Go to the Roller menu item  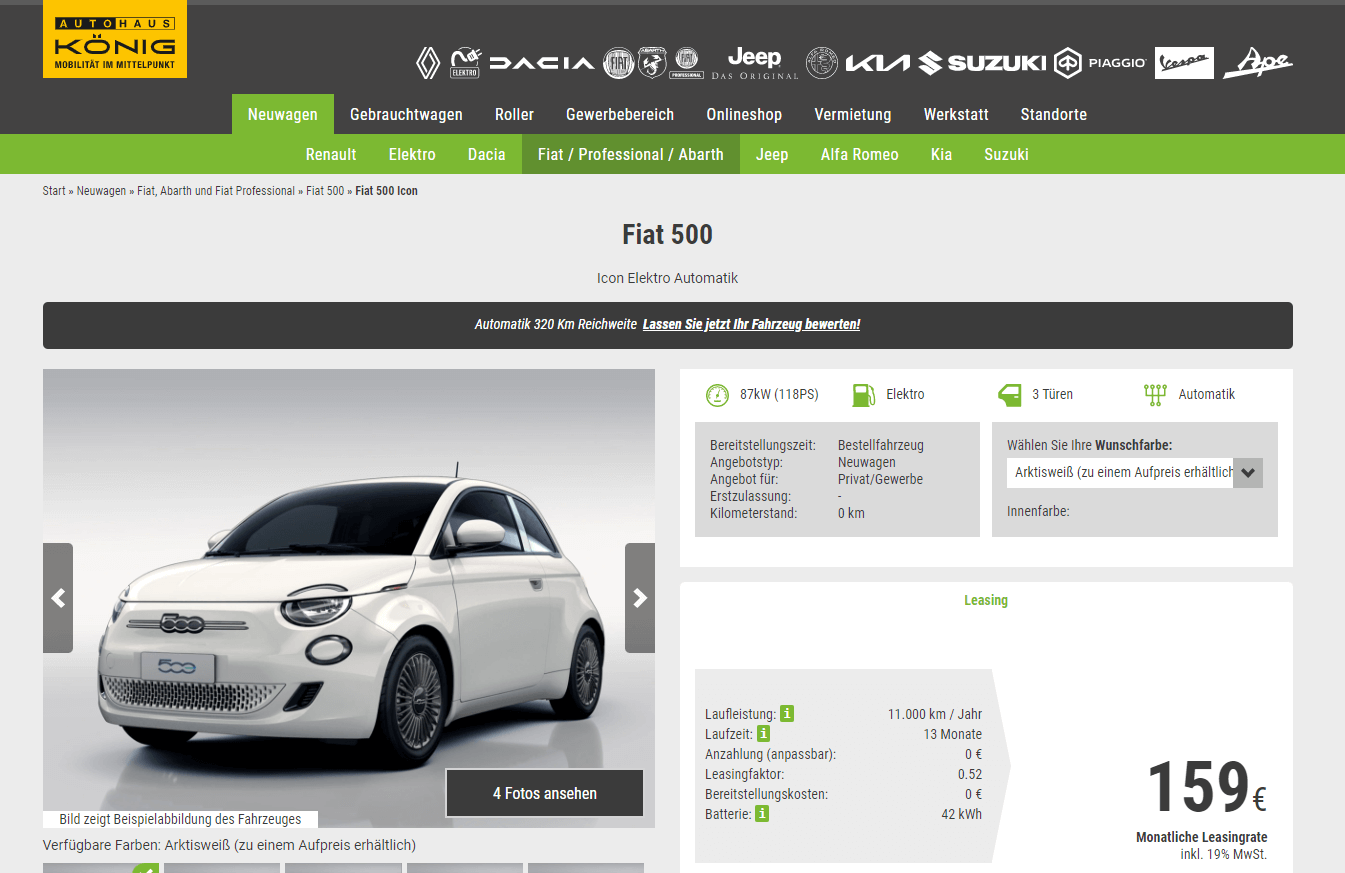coord(514,114)
